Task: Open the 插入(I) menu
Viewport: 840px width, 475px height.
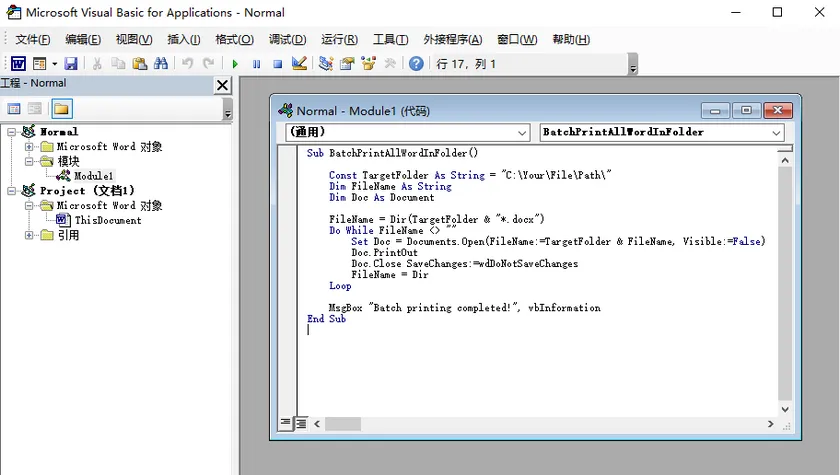Action: (x=184, y=40)
